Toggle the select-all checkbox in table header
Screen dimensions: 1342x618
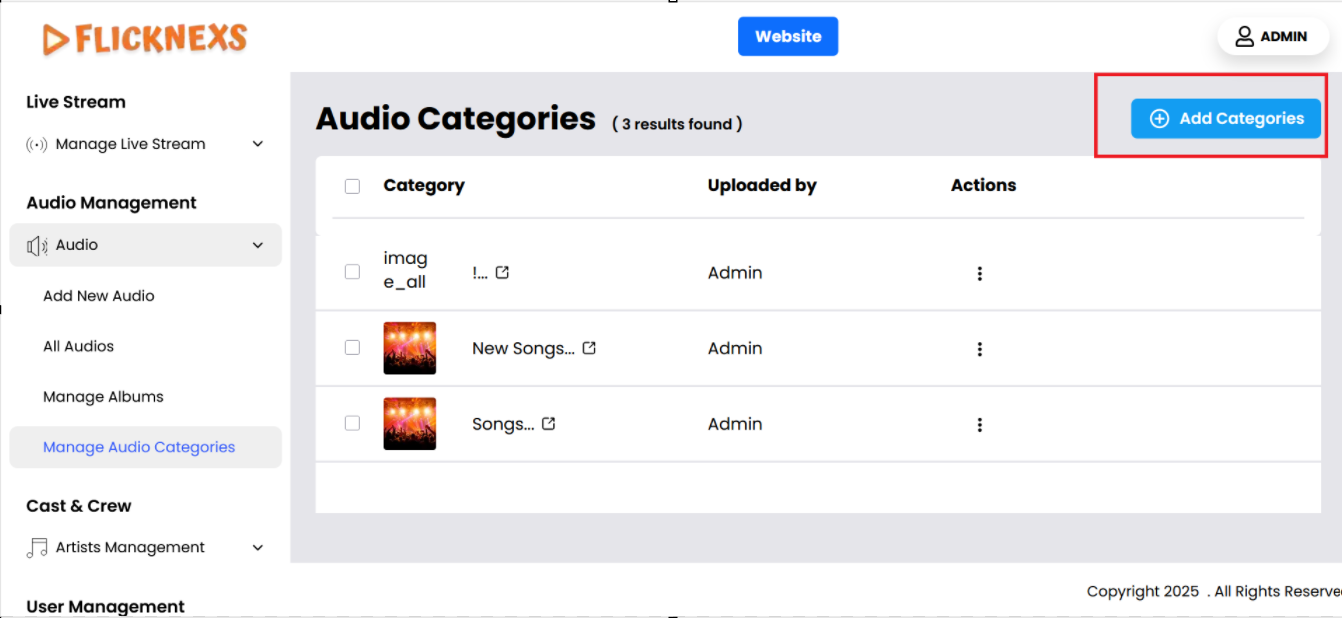coord(352,186)
